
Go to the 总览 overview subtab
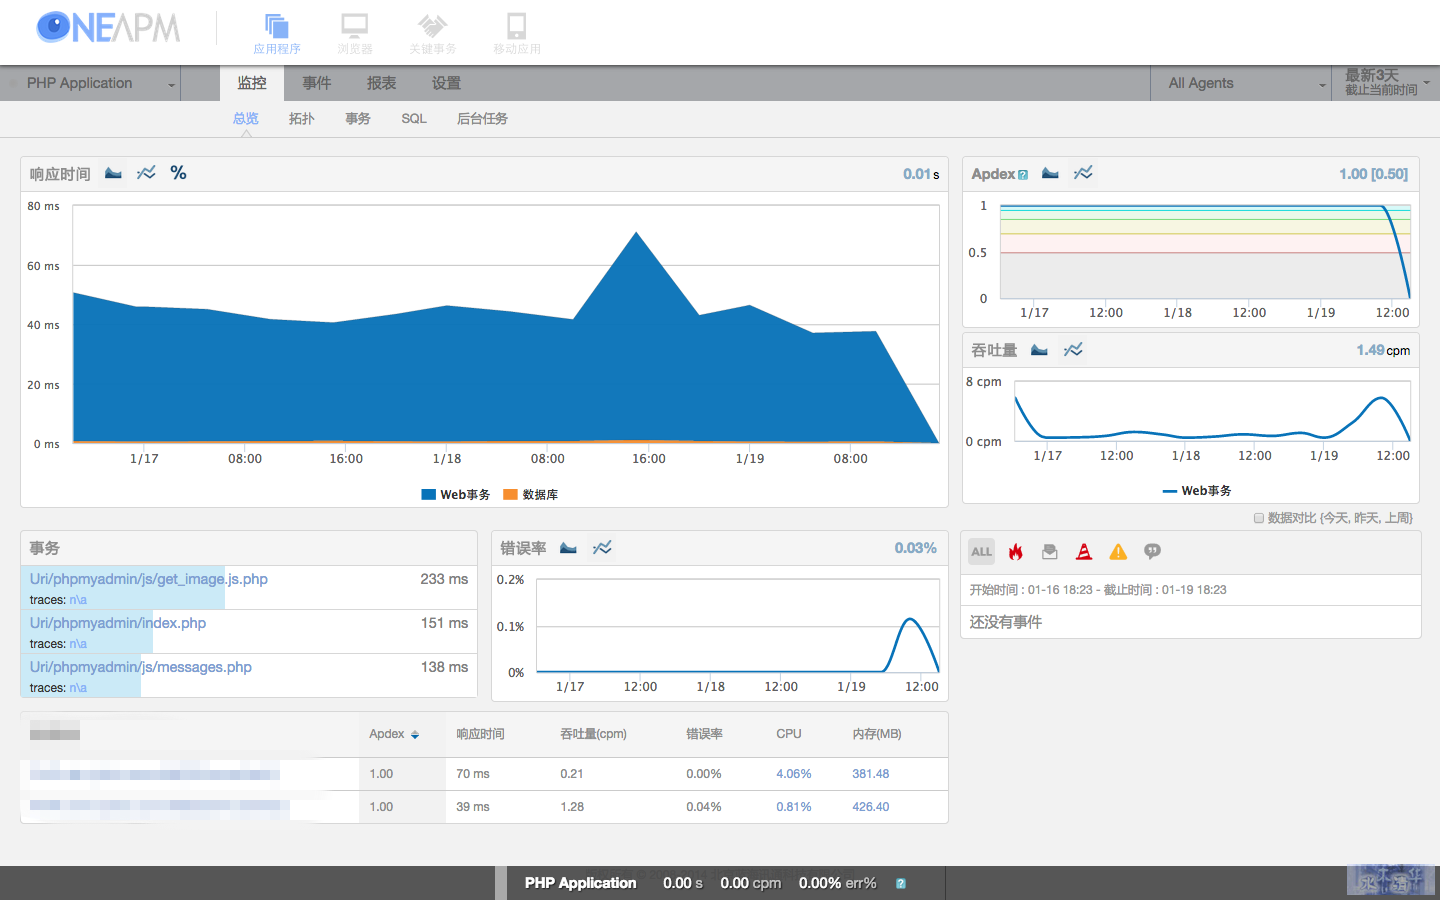click(246, 119)
